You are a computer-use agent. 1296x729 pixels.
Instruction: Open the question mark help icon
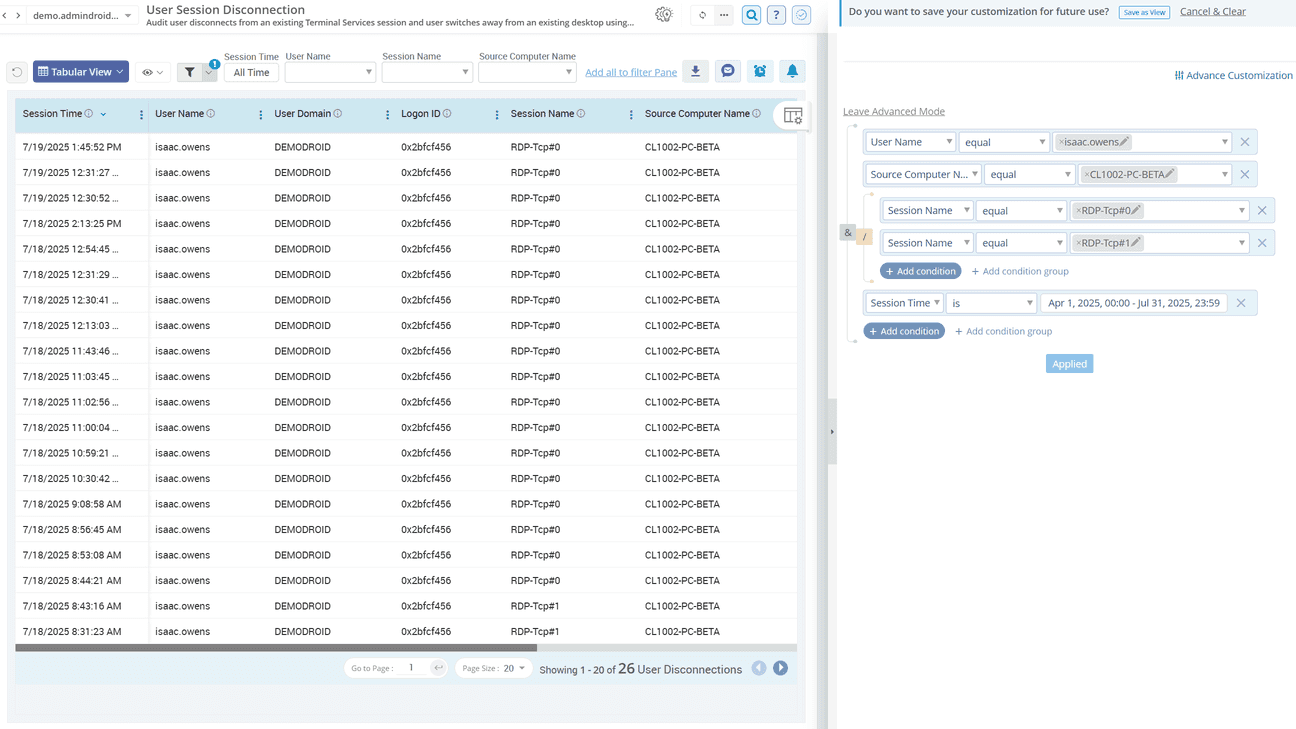pos(776,15)
